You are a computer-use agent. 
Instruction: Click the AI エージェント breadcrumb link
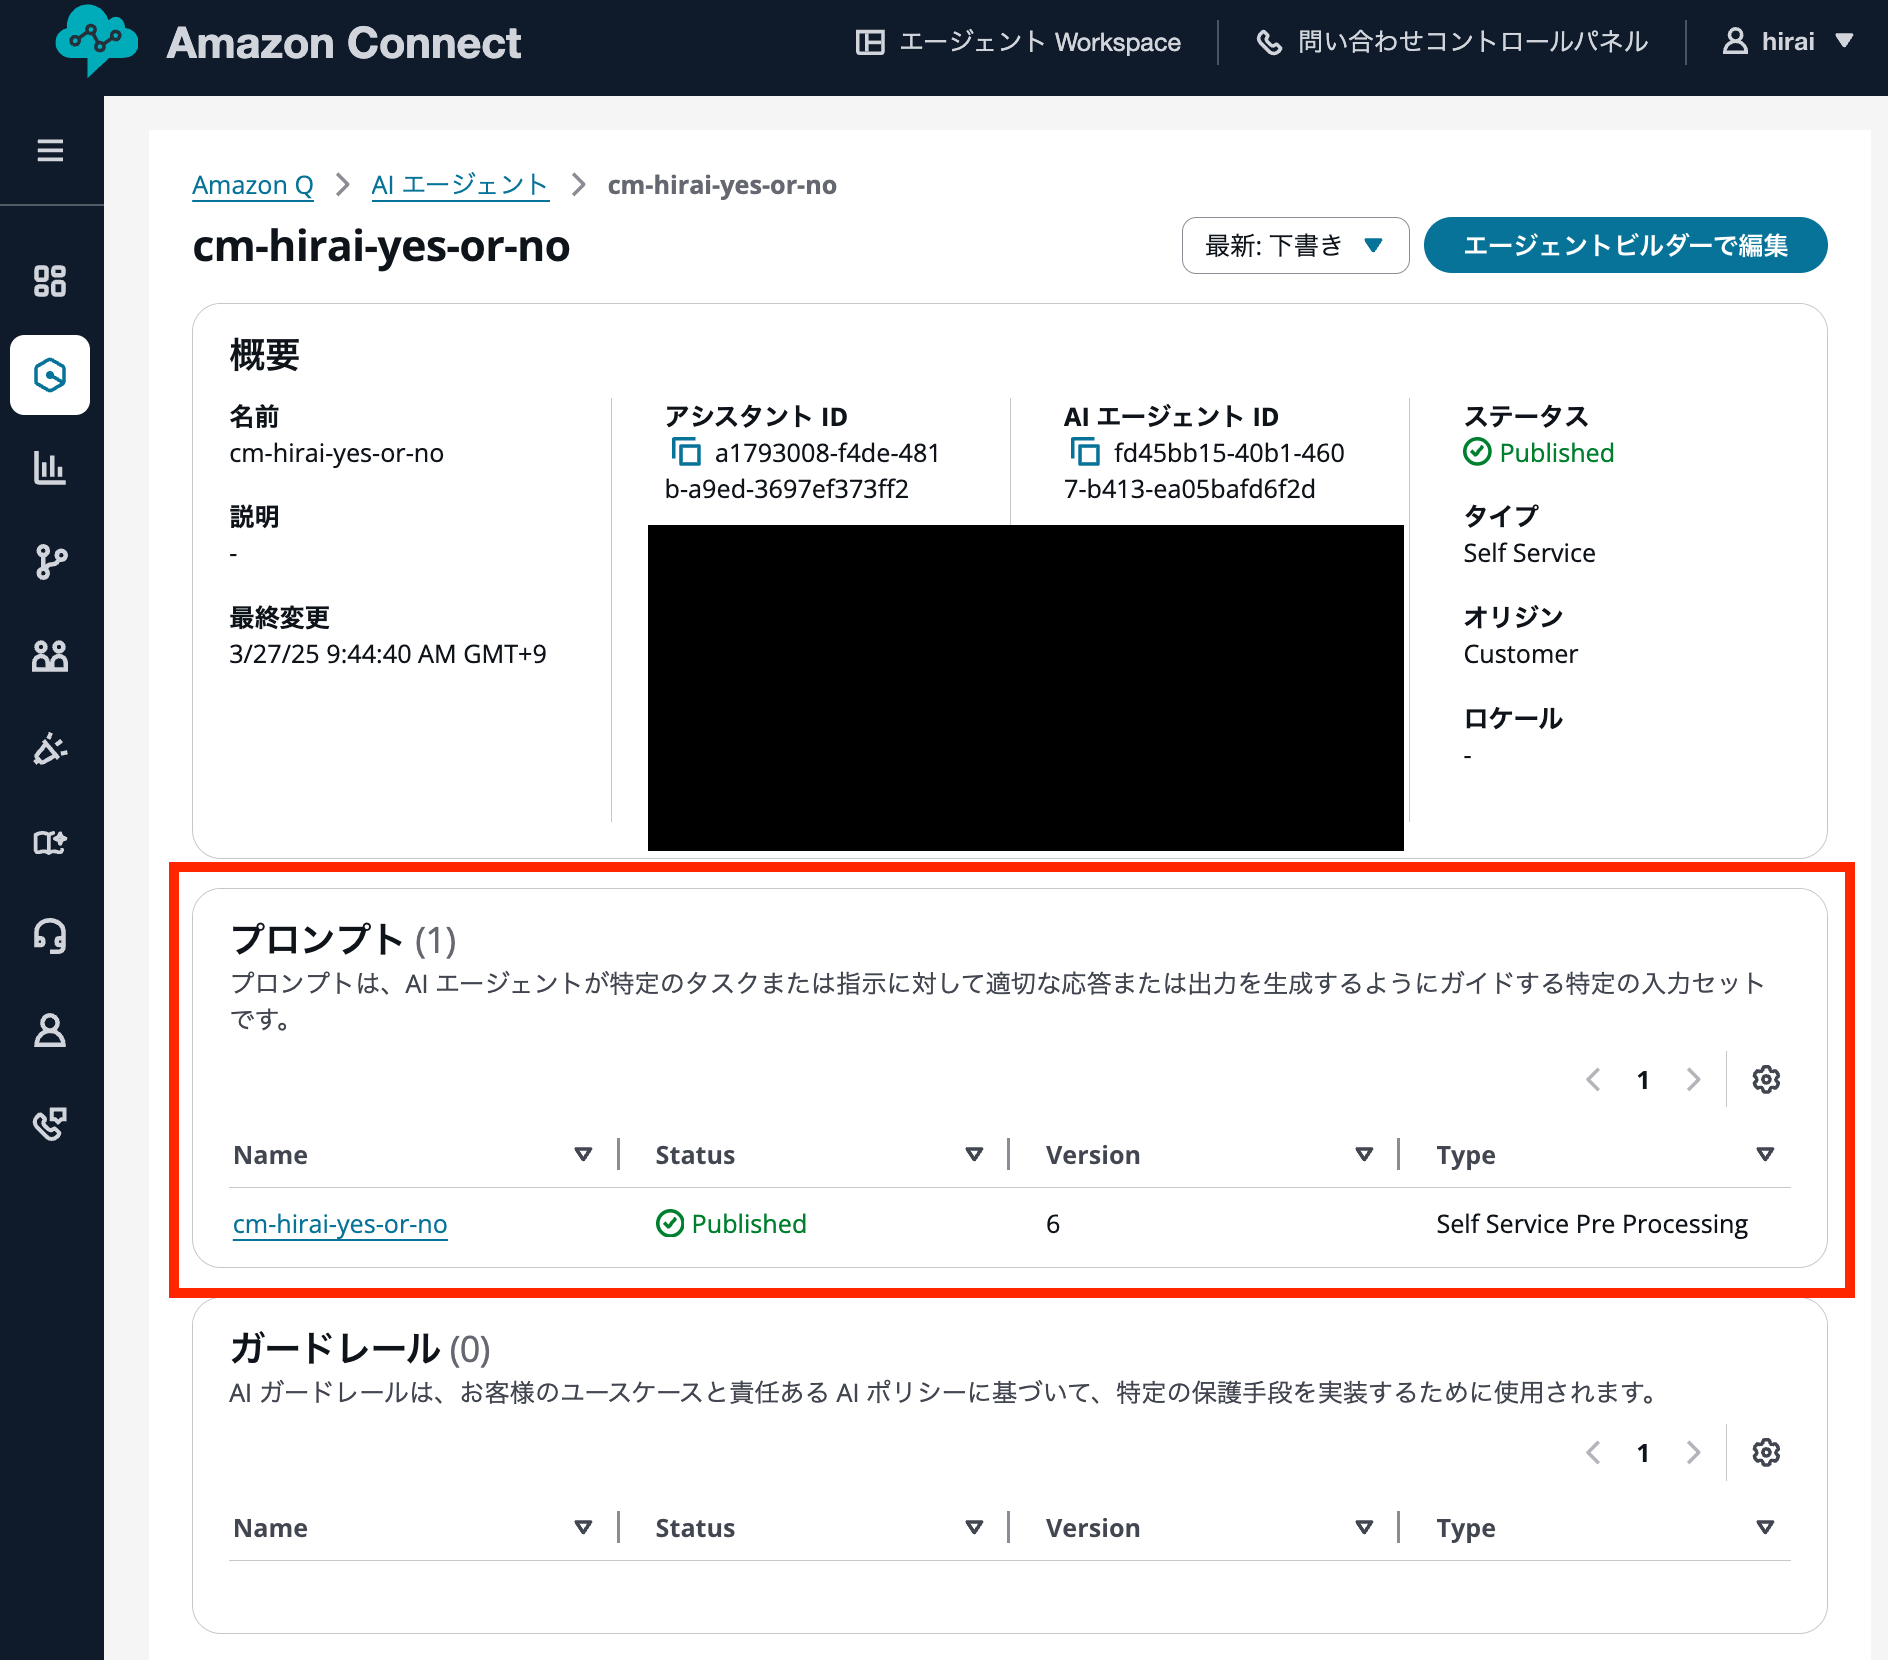click(460, 185)
